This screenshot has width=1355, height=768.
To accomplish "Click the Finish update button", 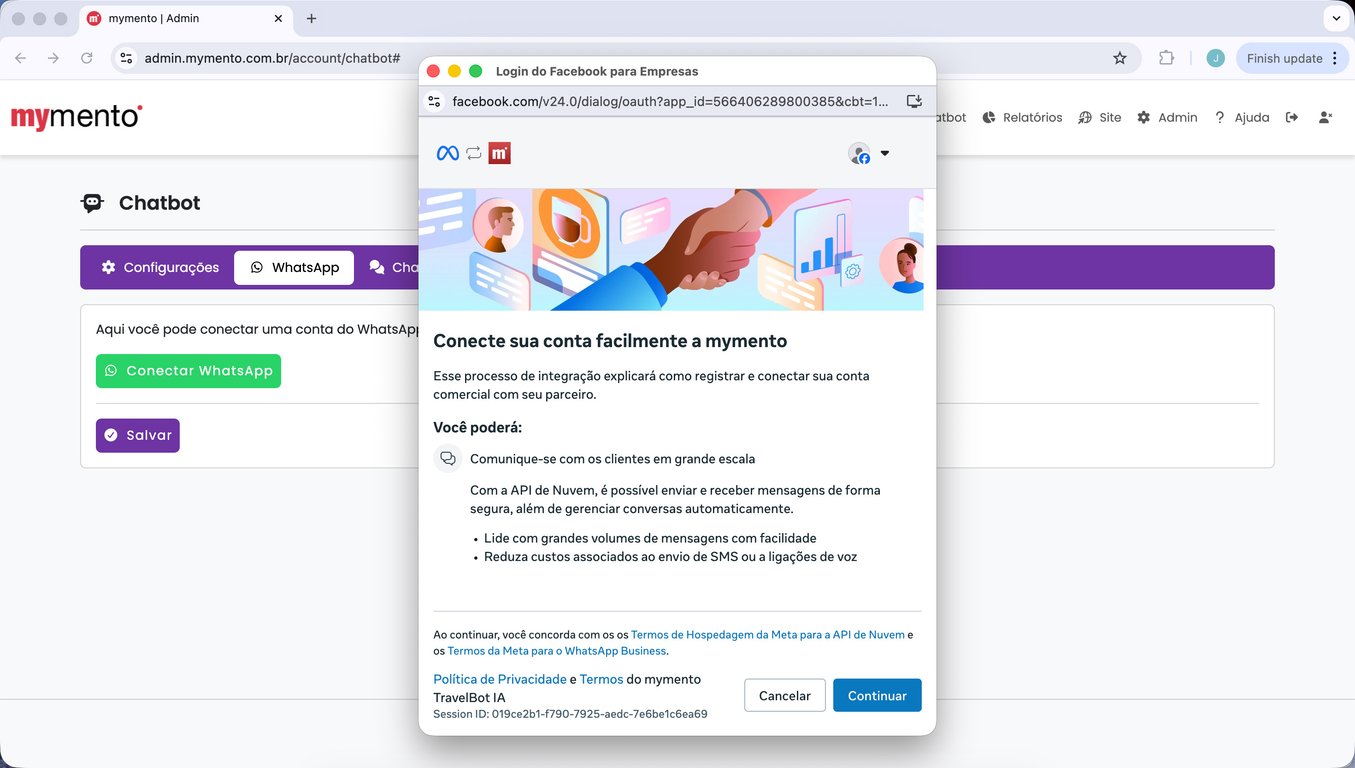I will [1285, 58].
